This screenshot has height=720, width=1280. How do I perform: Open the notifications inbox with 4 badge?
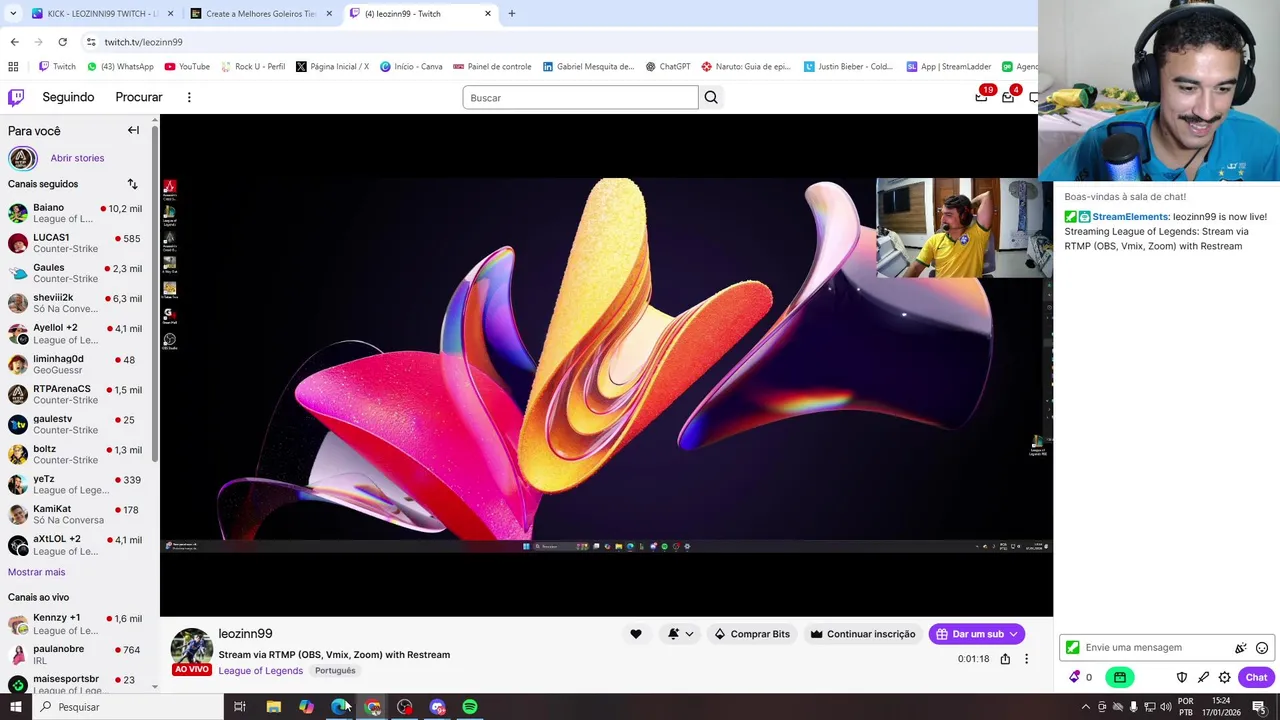[1009, 97]
